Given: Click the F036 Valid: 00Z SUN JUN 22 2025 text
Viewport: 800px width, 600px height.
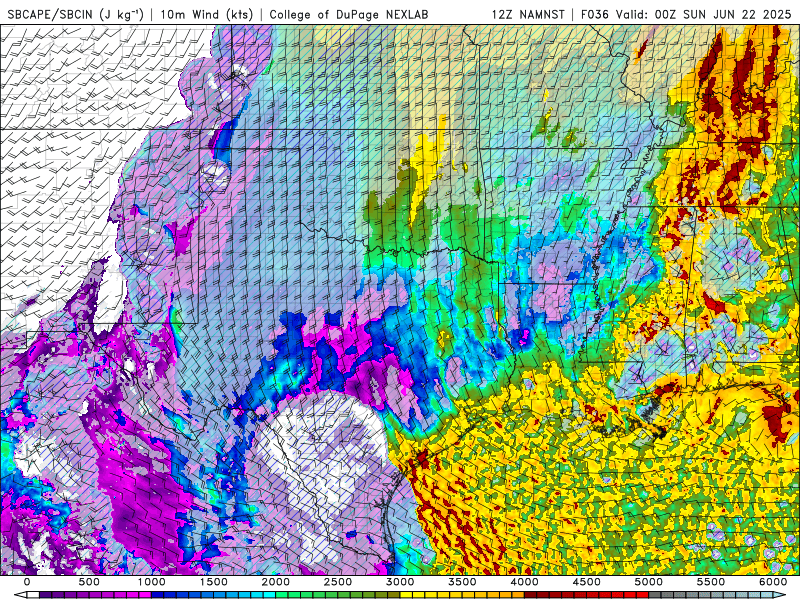Looking at the screenshot, I should coord(686,14).
